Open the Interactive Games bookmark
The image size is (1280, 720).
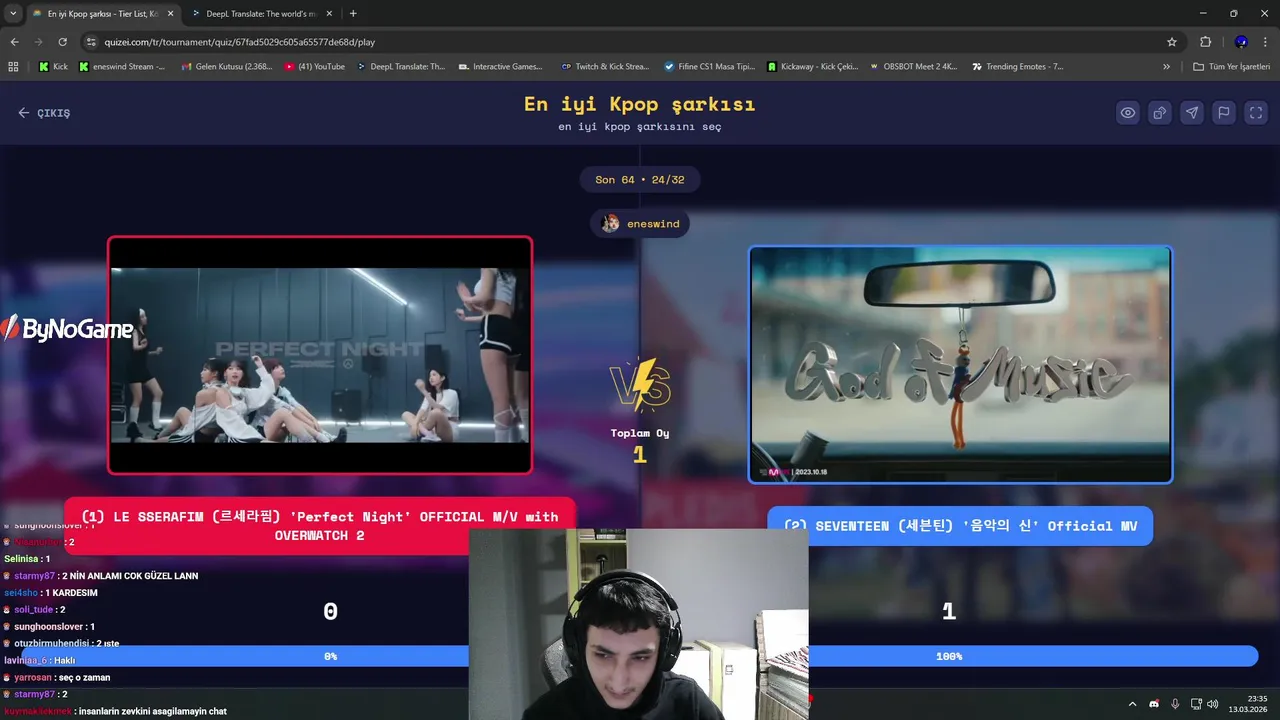coord(501,67)
